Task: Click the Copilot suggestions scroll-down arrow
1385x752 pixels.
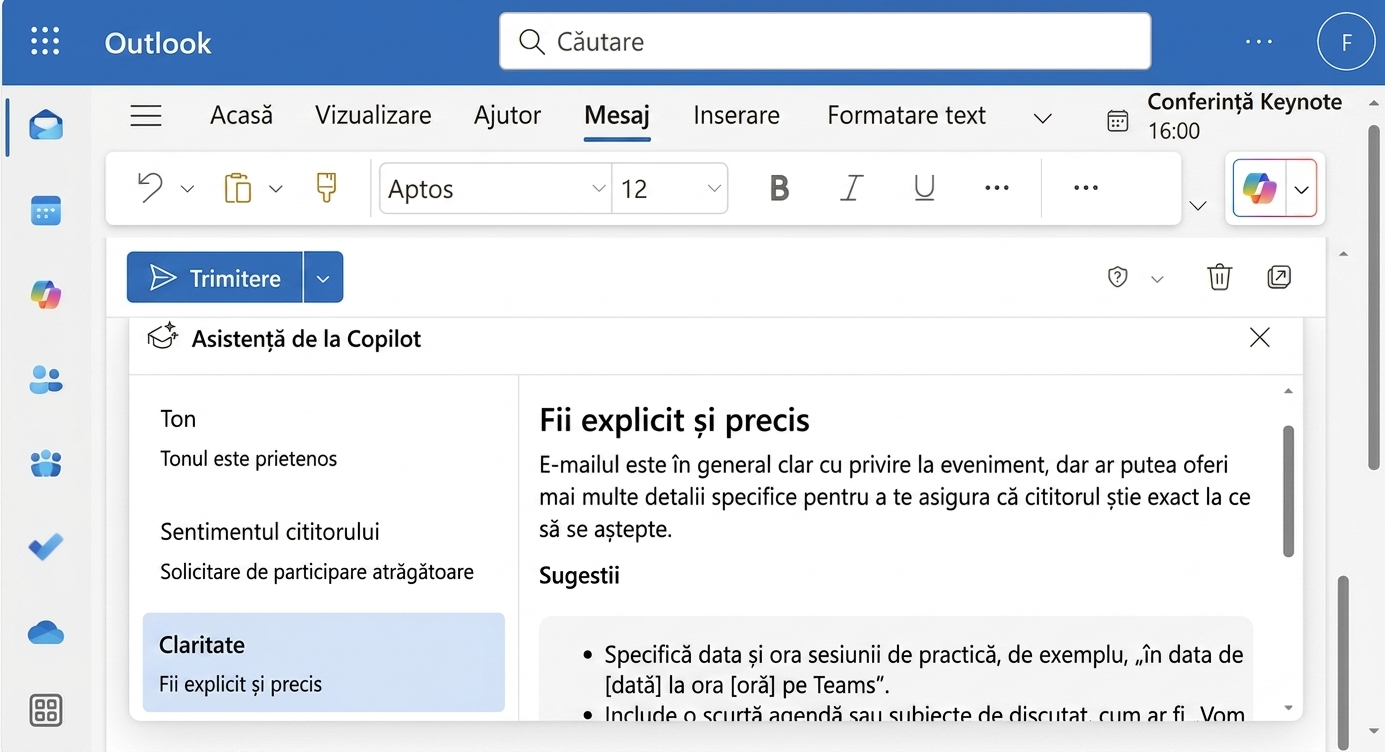Action: point(1288,708)
